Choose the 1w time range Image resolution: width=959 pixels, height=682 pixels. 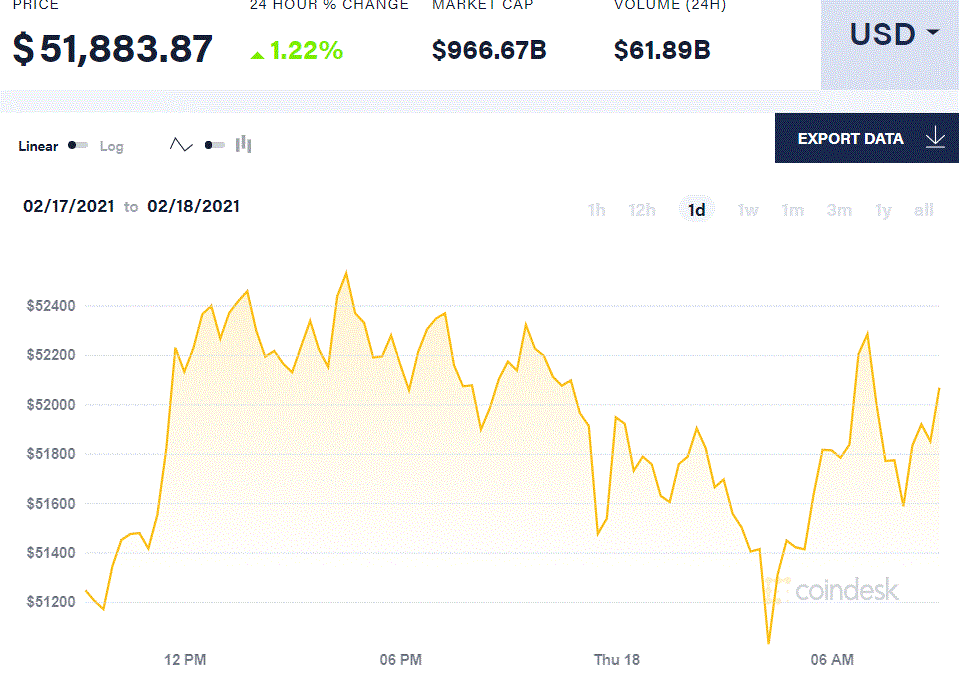point(748,210)
